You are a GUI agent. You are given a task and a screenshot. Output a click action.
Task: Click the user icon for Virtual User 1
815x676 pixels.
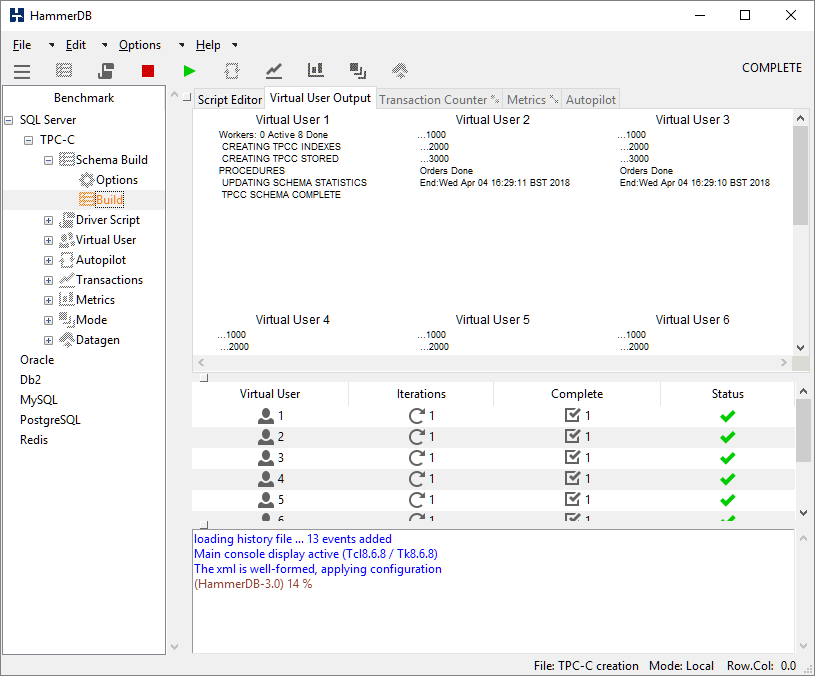tap(266, 416)
